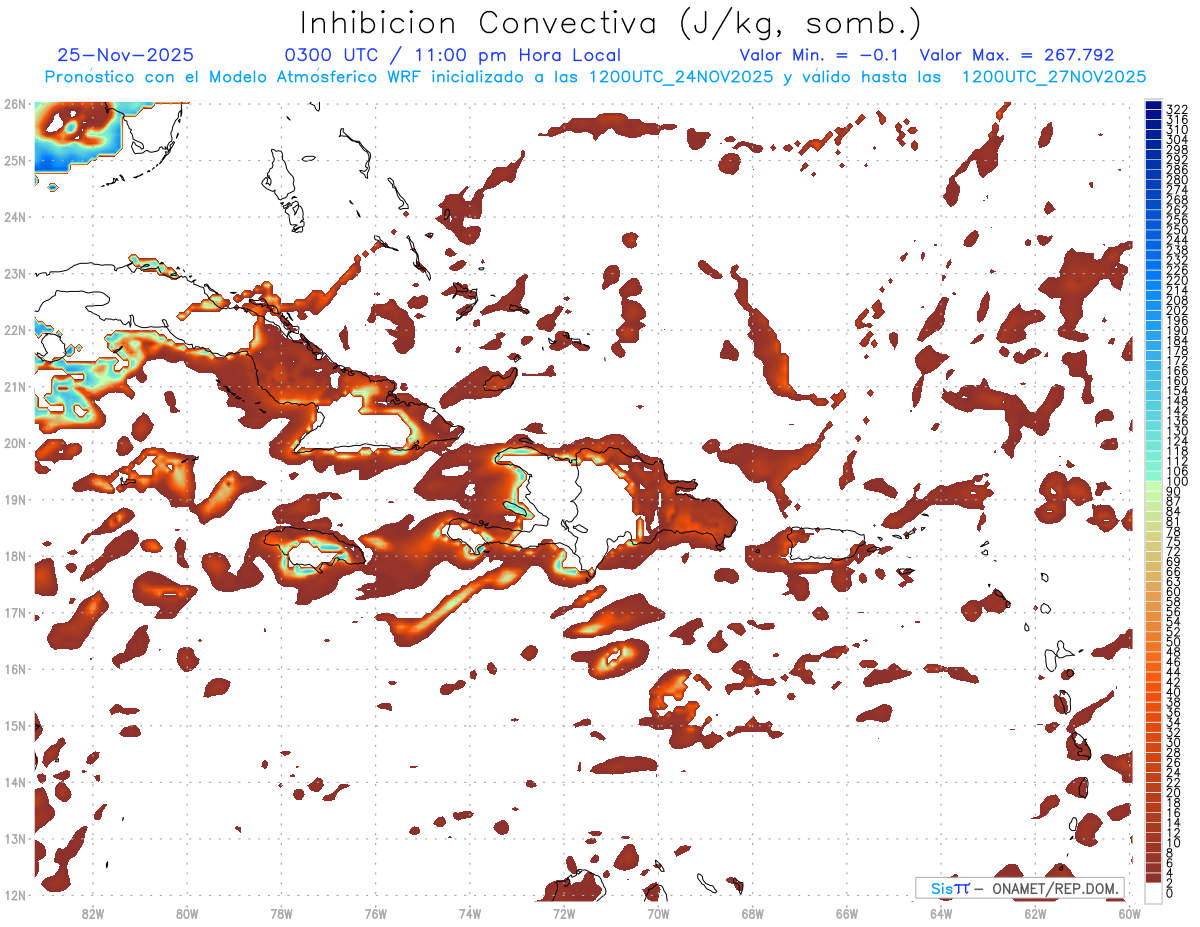The image size is (1200, 927).
Task: Click the '74W' longitude label
Action: 470,913
